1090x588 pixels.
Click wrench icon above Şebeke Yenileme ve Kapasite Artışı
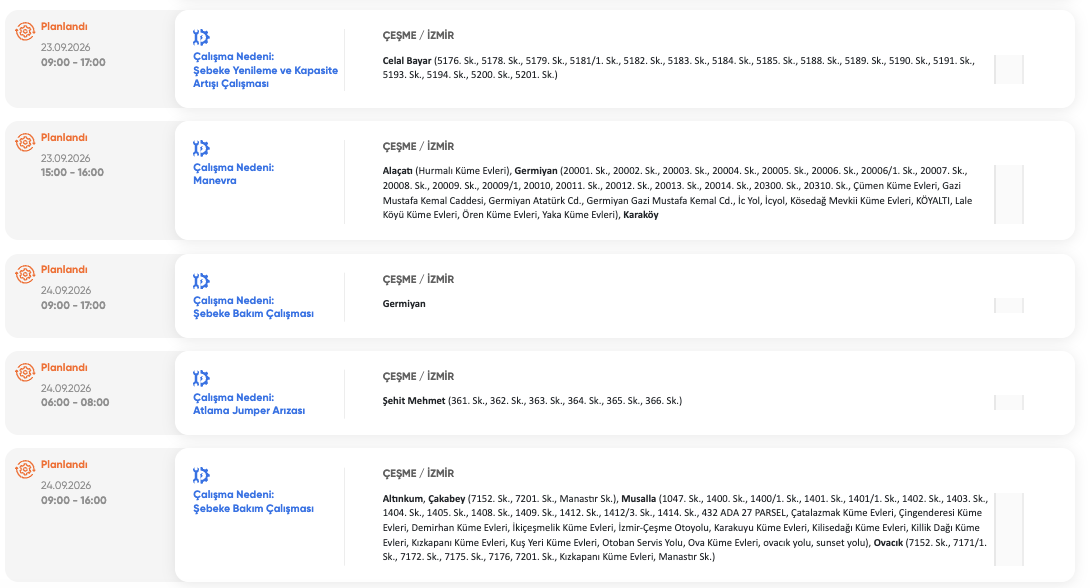coord(201,37)
